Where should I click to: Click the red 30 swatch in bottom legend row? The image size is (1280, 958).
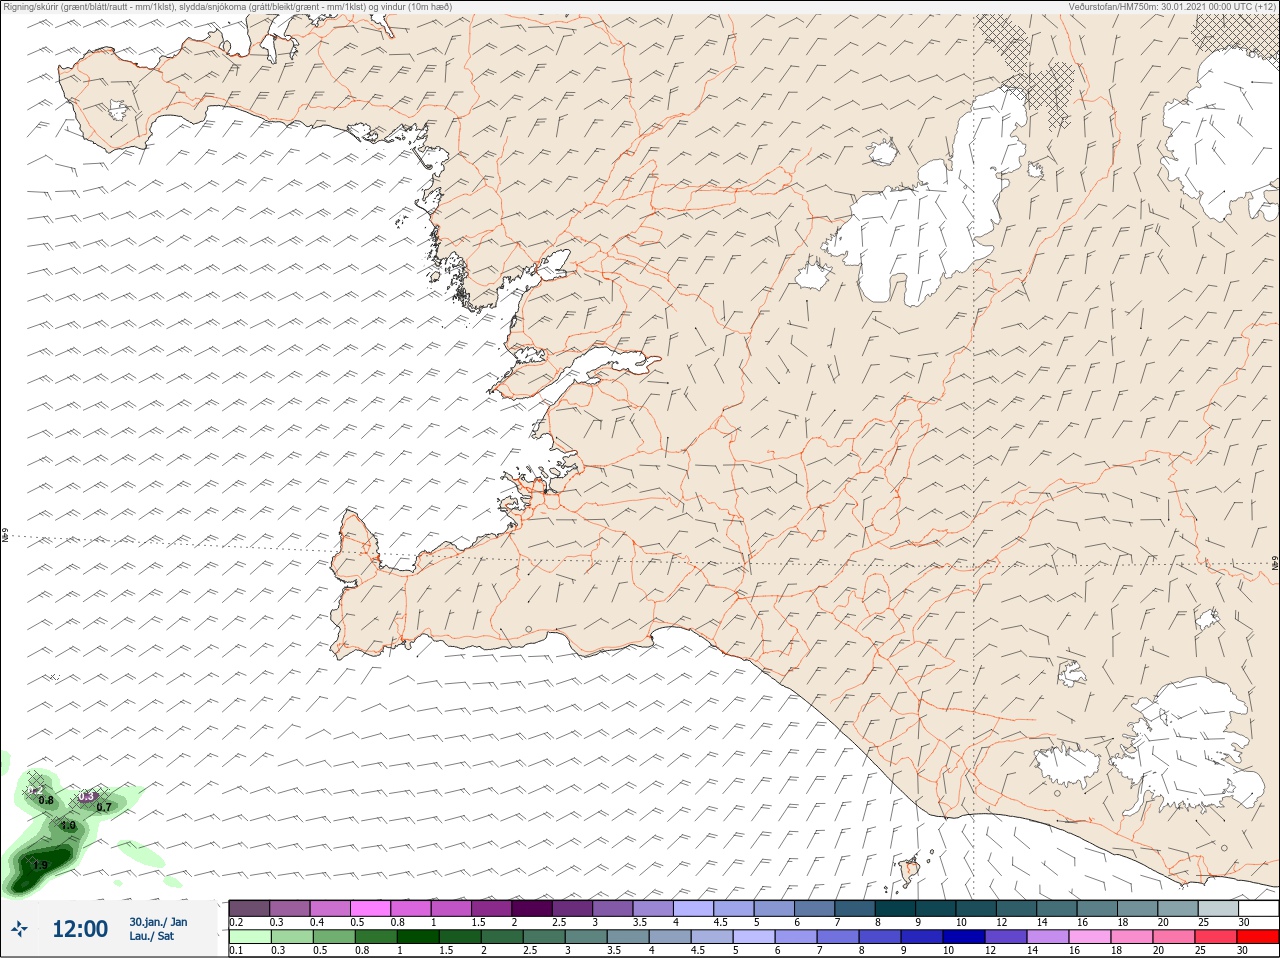tap(1258, 937)
